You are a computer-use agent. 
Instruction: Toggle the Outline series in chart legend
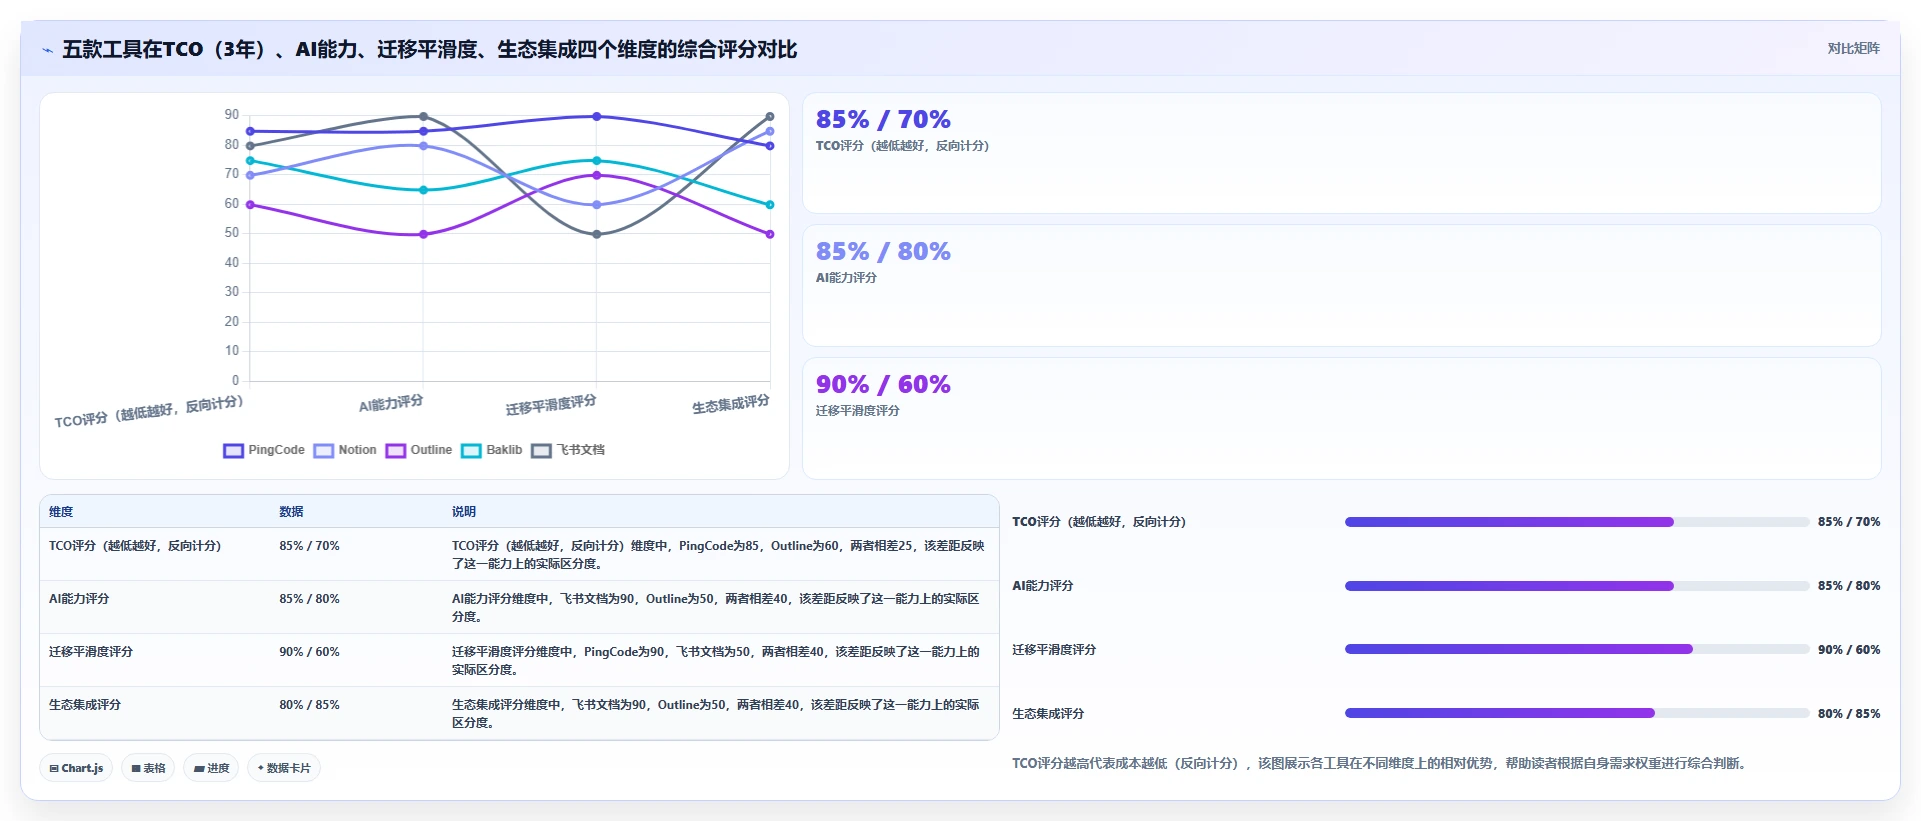419,450
